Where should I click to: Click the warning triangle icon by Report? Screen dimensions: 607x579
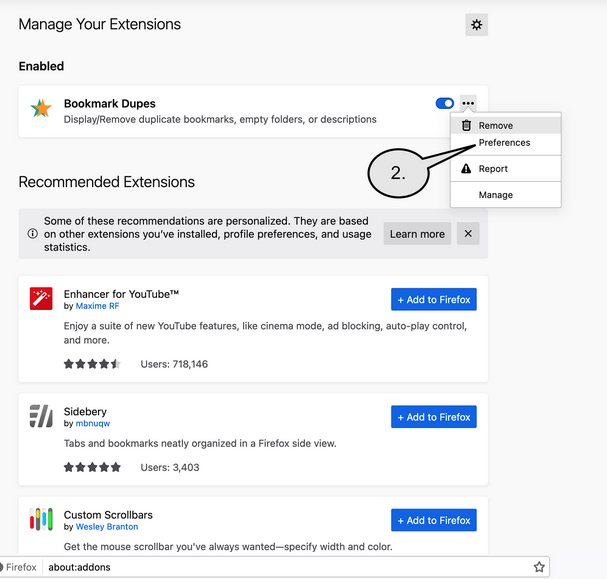point(466,168)
